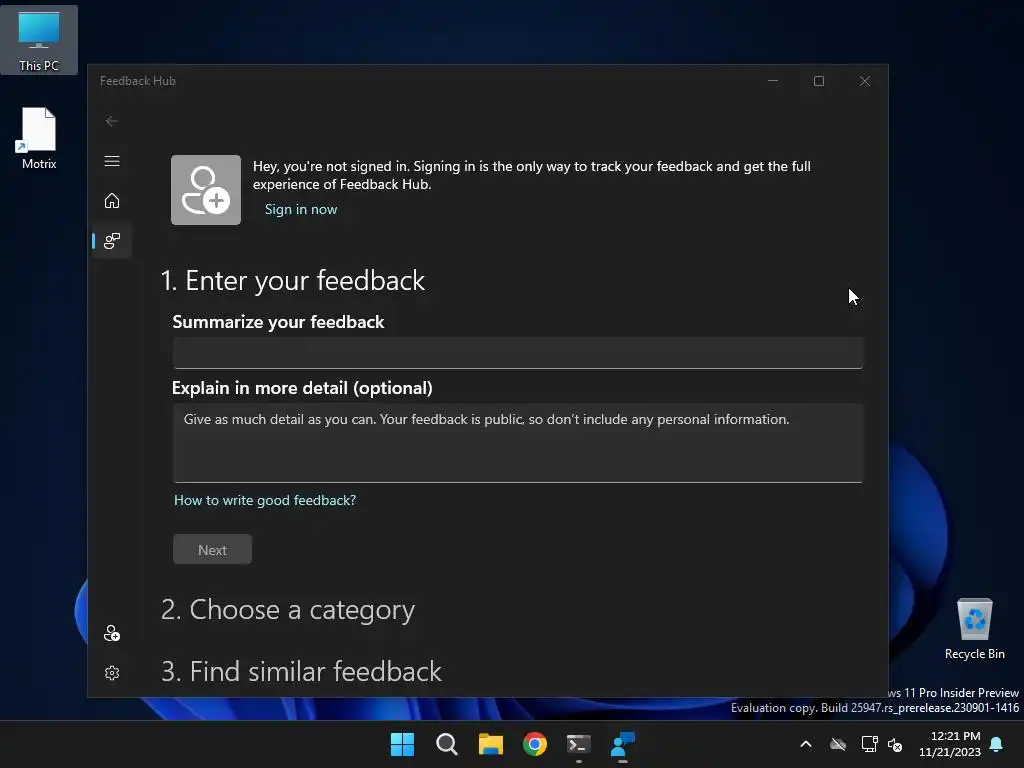Click the Summarize your feedback field
Image resolution: width=1024 pixels, height=768 pixels.
click(518, 353)
